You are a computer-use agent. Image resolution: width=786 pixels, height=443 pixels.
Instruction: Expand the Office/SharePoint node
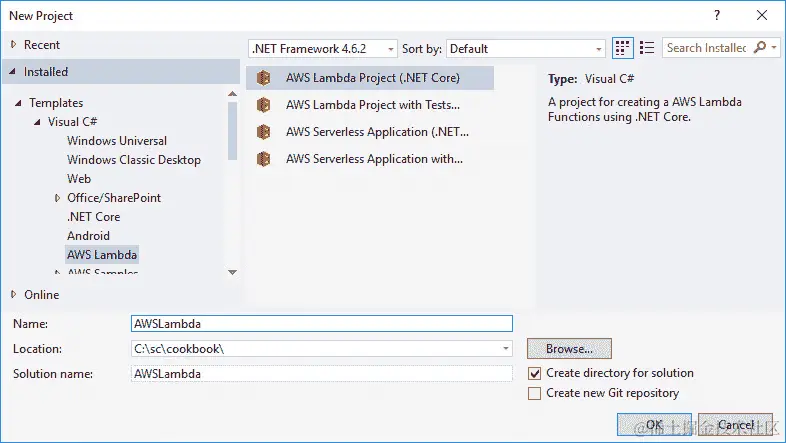[x=57, y=198]
